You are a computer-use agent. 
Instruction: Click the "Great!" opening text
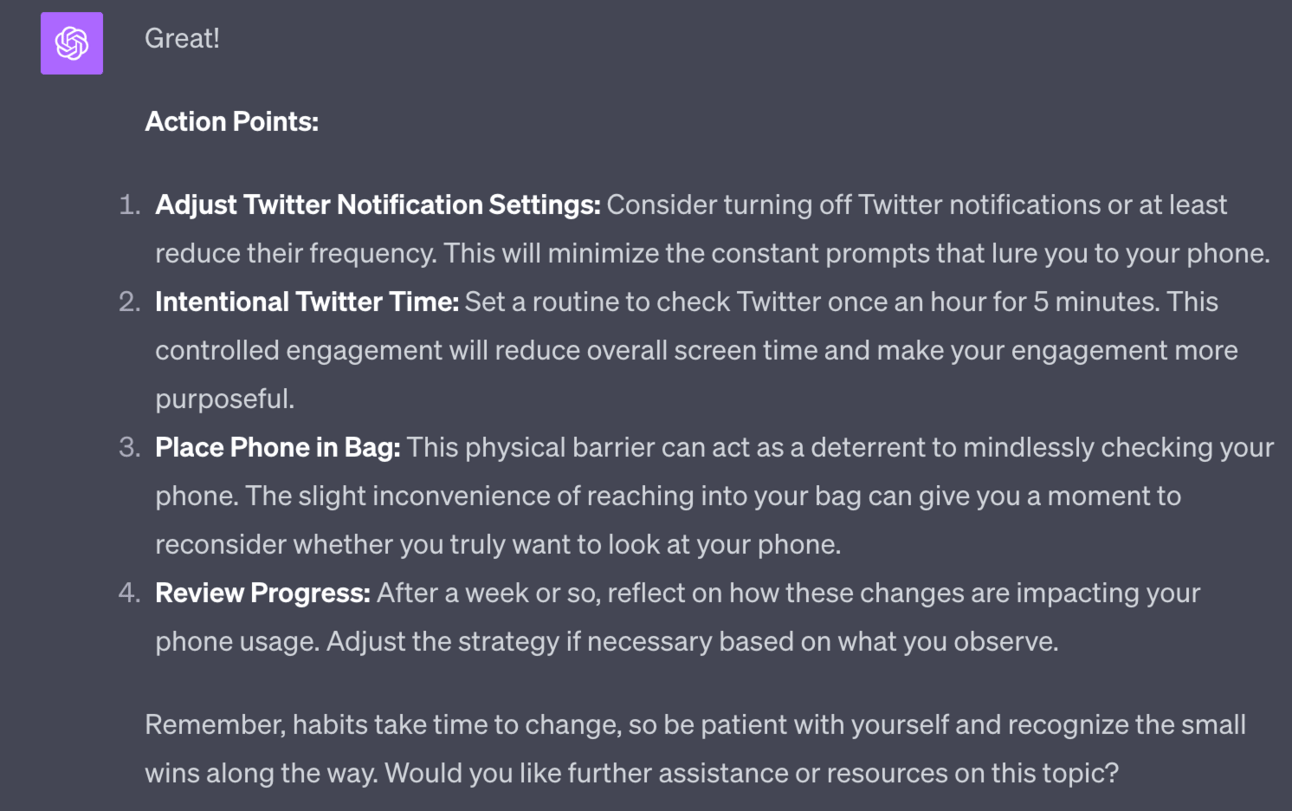(182, 39)
